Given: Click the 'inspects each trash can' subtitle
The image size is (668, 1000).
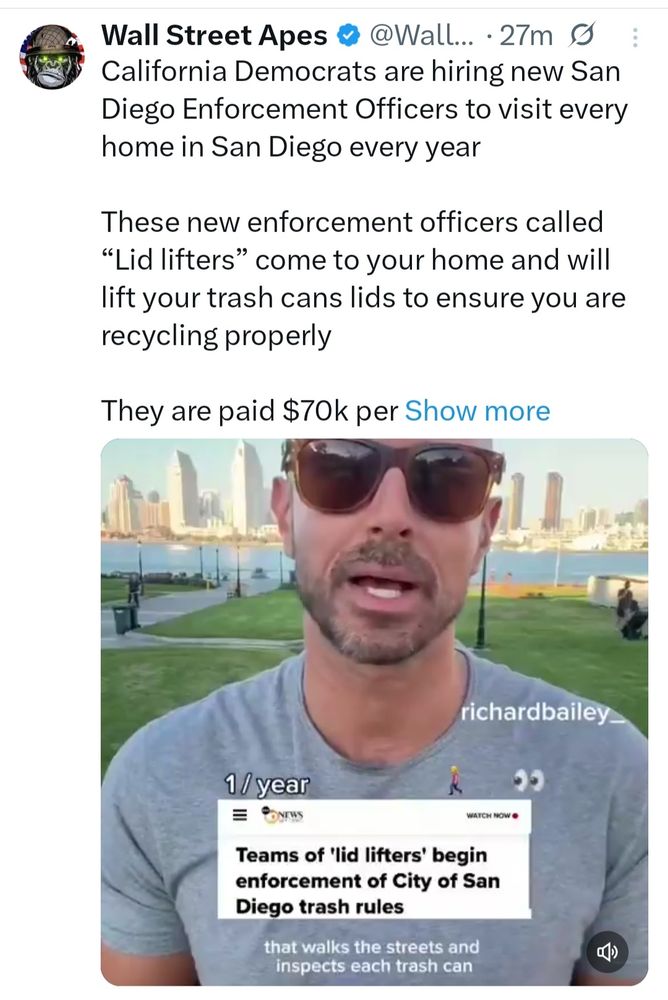Looking at the screenshot, I should [x=374, y=966].
